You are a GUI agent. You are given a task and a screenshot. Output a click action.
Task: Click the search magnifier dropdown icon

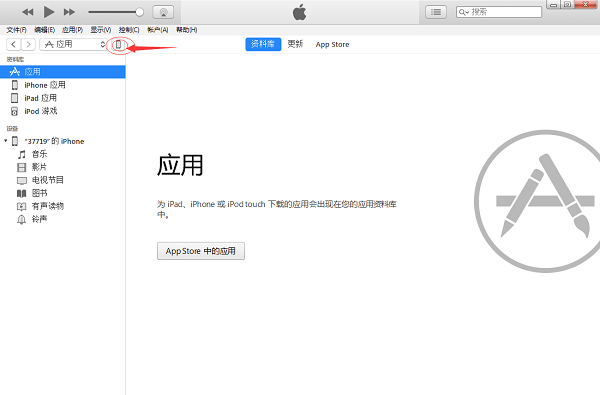point(464,12)
